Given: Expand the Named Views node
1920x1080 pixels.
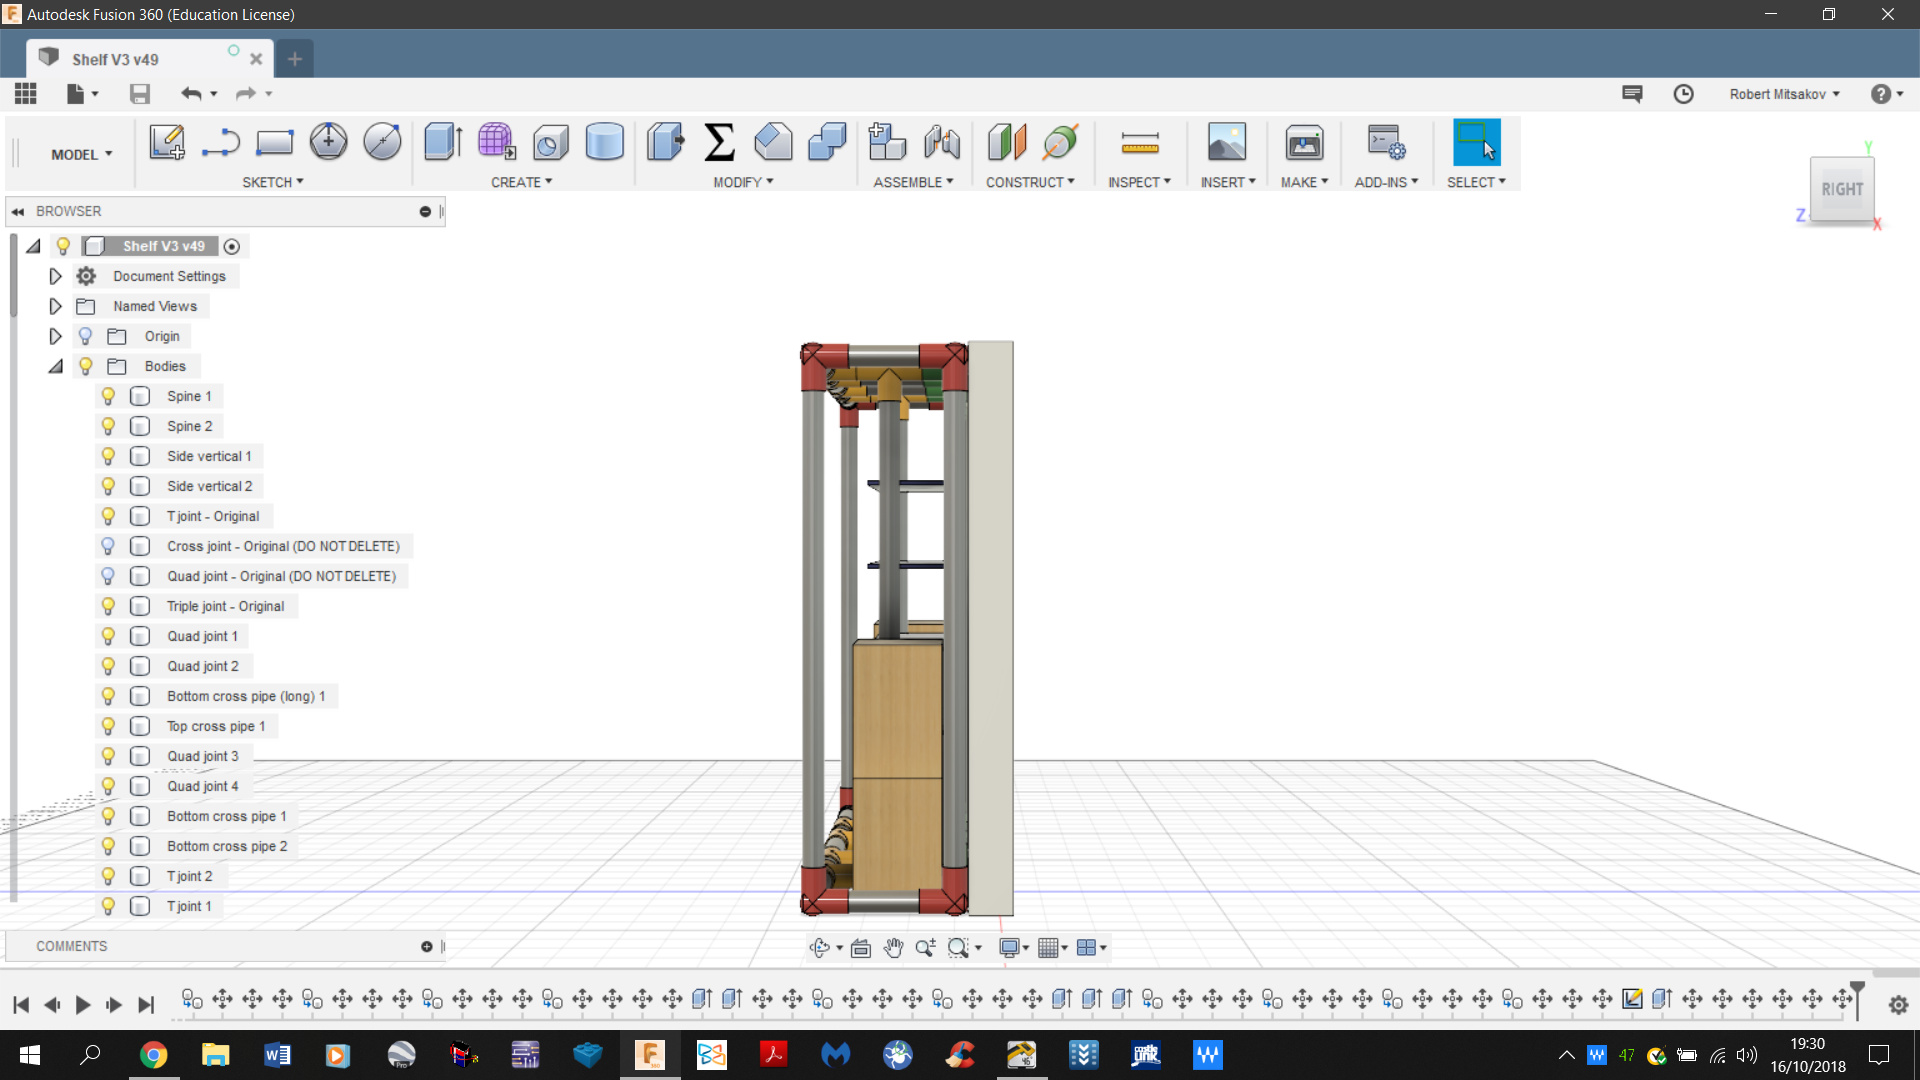Looking at the screenshot, I should click(x=56, y=306).
